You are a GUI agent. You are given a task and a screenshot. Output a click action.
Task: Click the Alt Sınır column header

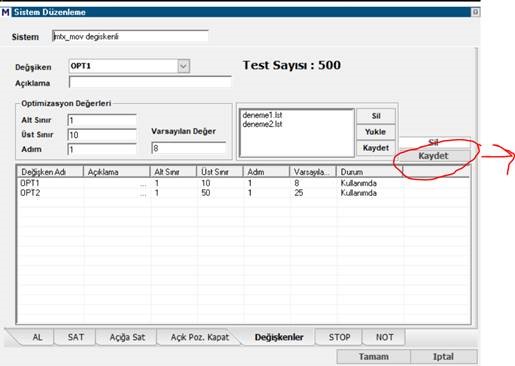pos(173,172)
